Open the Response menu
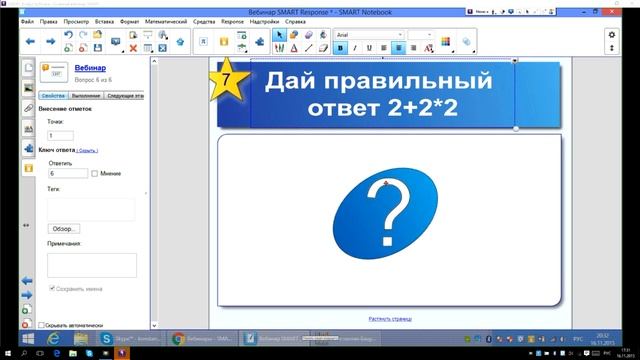 232,22
